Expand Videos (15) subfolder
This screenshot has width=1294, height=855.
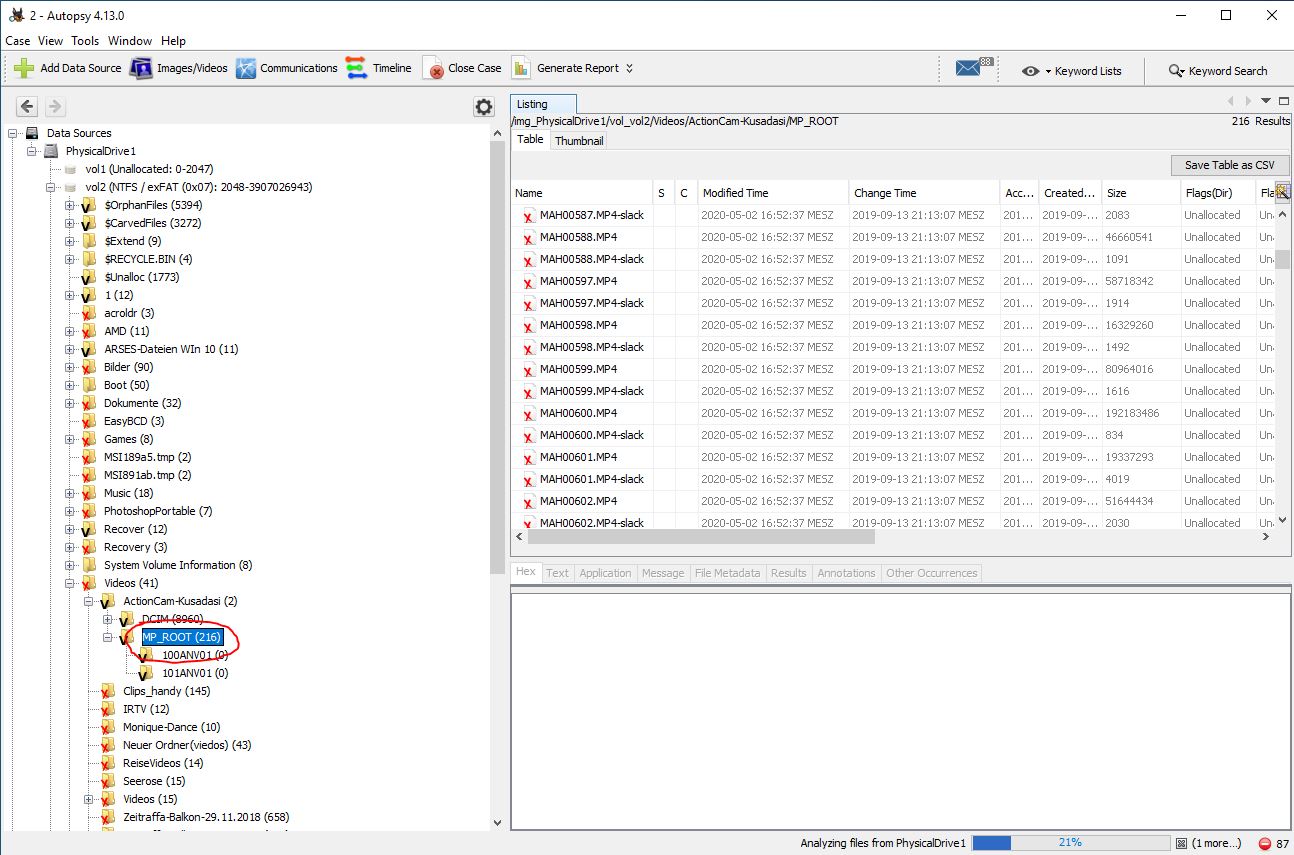pos(89,799)
